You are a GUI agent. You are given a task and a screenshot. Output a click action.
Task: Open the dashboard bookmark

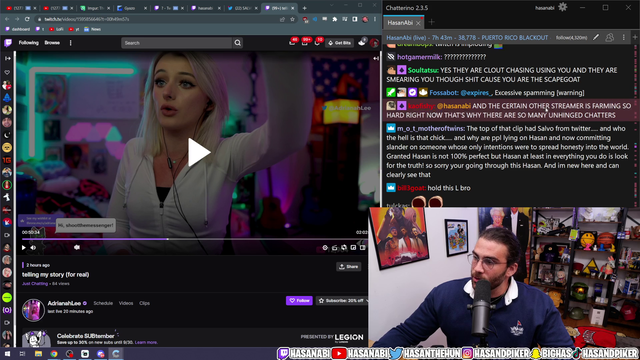(18, 29)
